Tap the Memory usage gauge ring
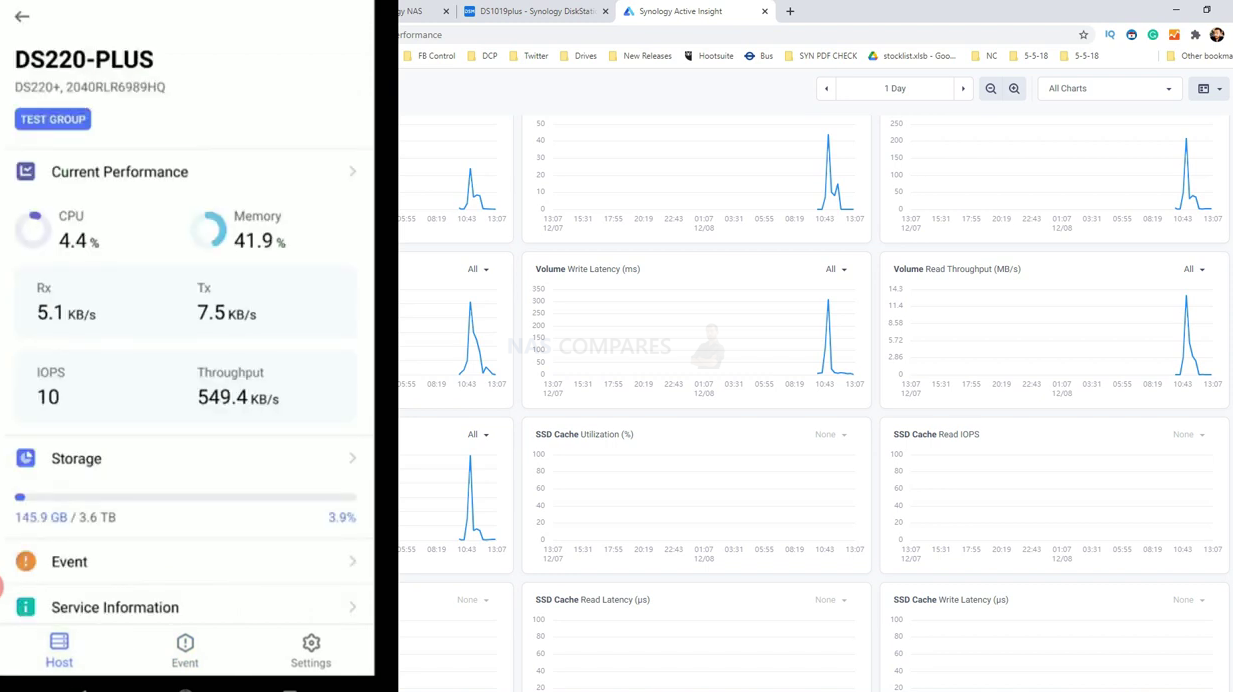This screenshot has height=692, width=1233. [x=208, y=230]
